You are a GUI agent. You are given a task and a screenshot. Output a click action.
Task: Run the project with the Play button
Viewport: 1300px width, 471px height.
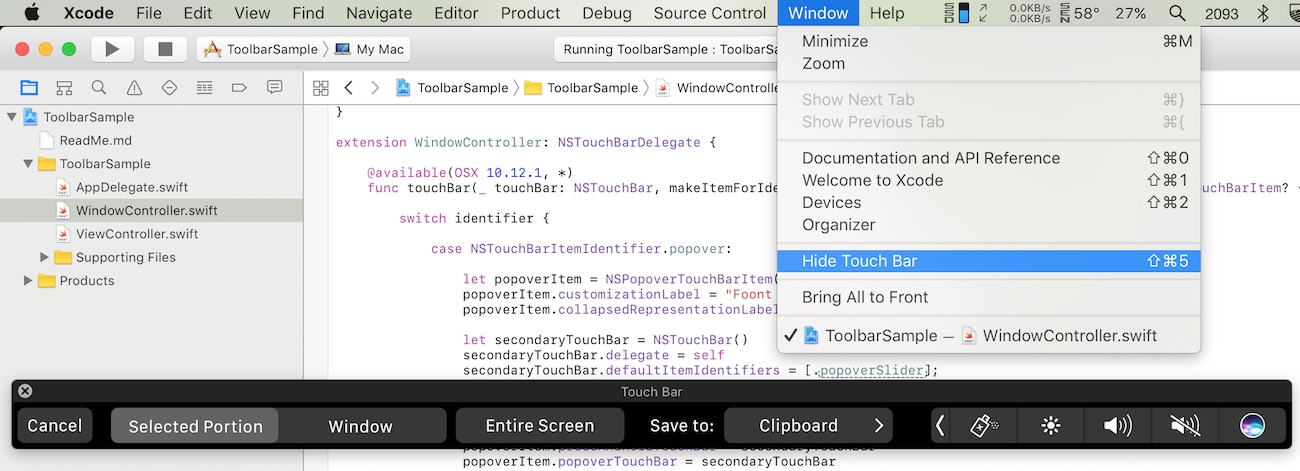tap(112, 49)
